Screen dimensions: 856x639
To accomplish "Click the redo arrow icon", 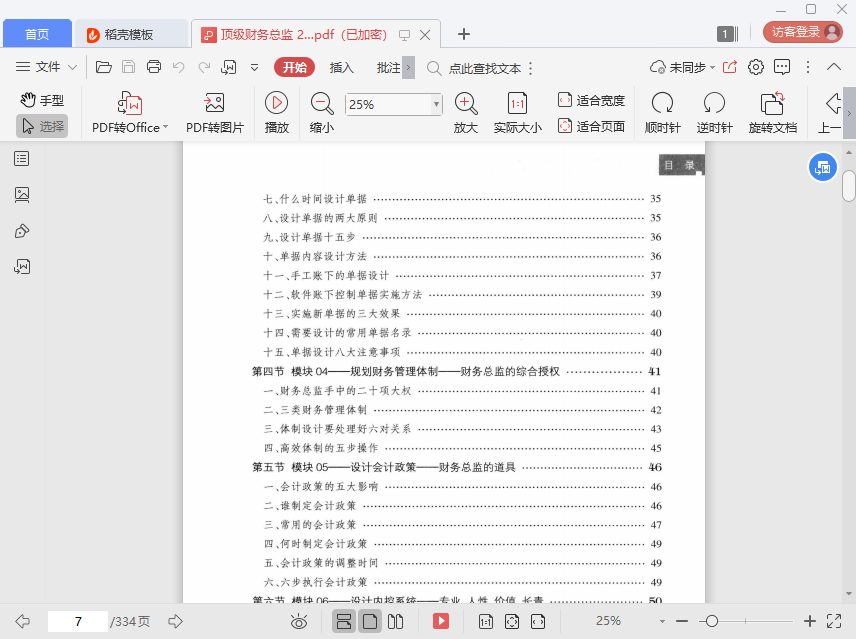I will (204, 67).
